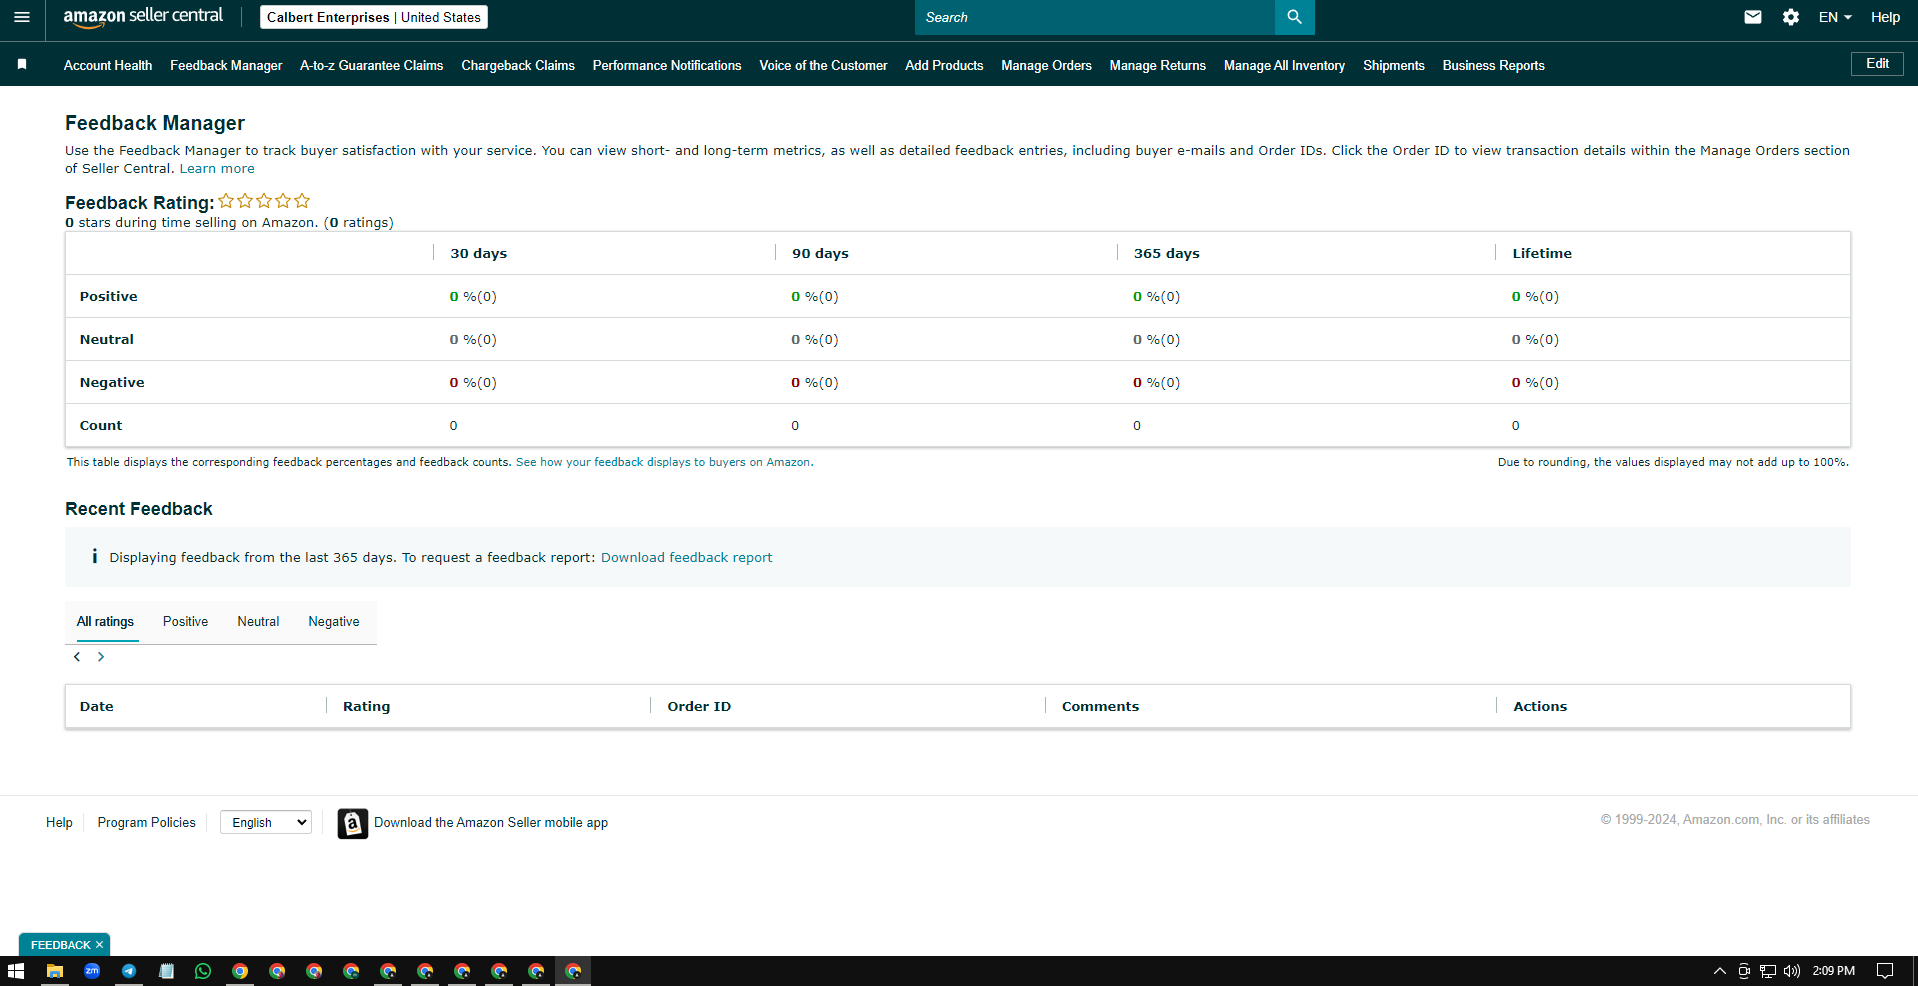This screenshot has width=1918, height=986.
Task: Open Chargeback Claims in the nav bar
Action: pyautogui.click(x=518, y=65)
